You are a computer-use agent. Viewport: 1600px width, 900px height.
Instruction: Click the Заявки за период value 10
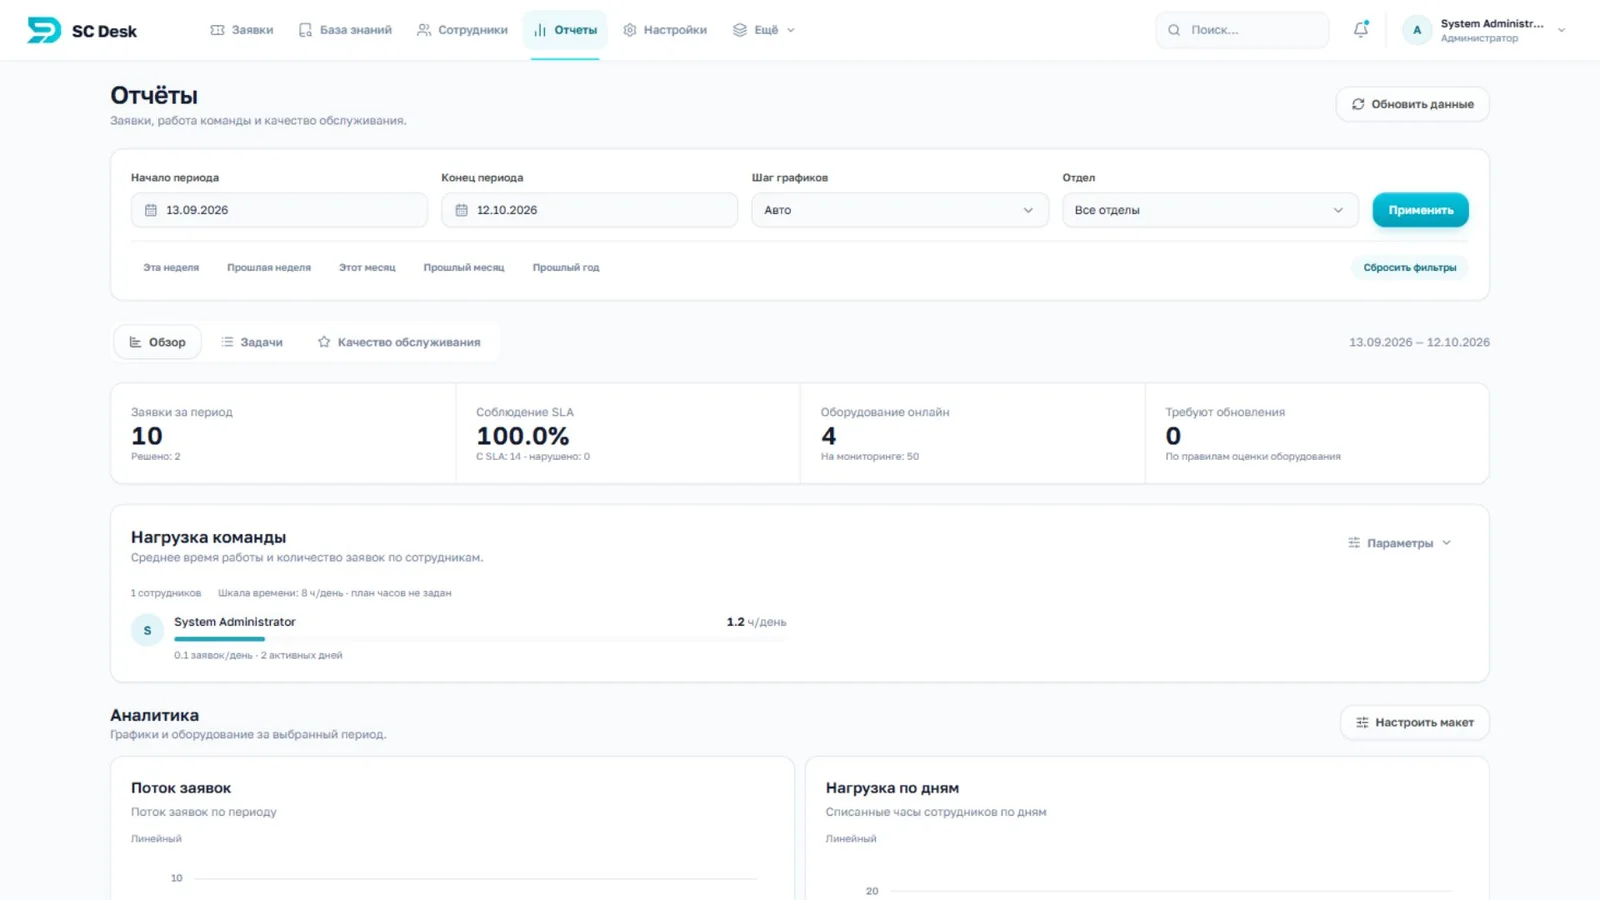click(x=147, y=436)
